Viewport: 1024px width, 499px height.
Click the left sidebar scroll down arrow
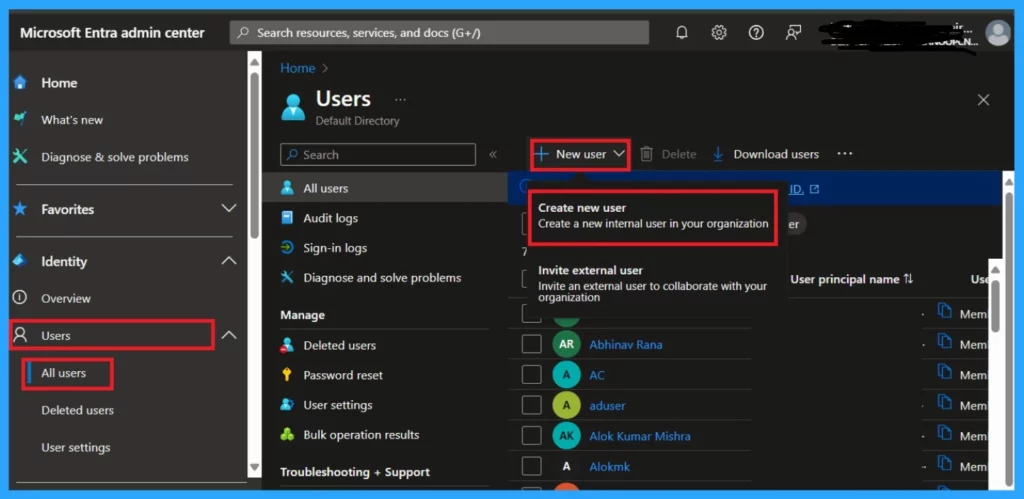(x=255, y=468)
